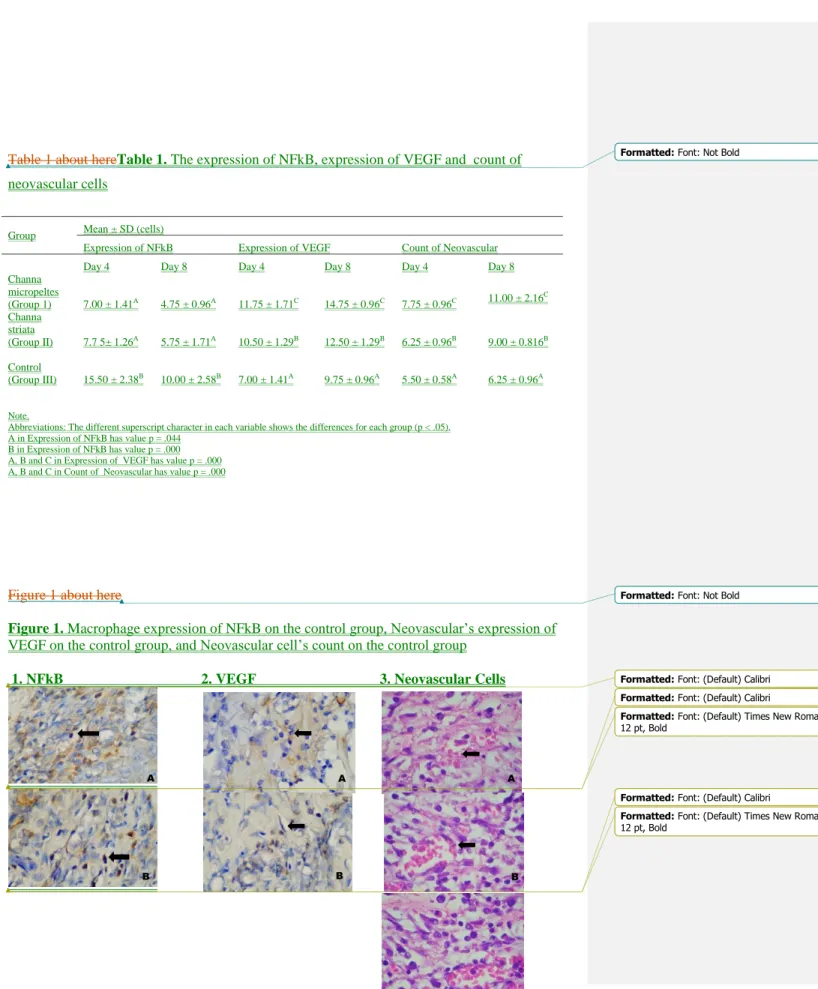Click the '9.00 ± 0.816' cell

(x=518, y=341)
